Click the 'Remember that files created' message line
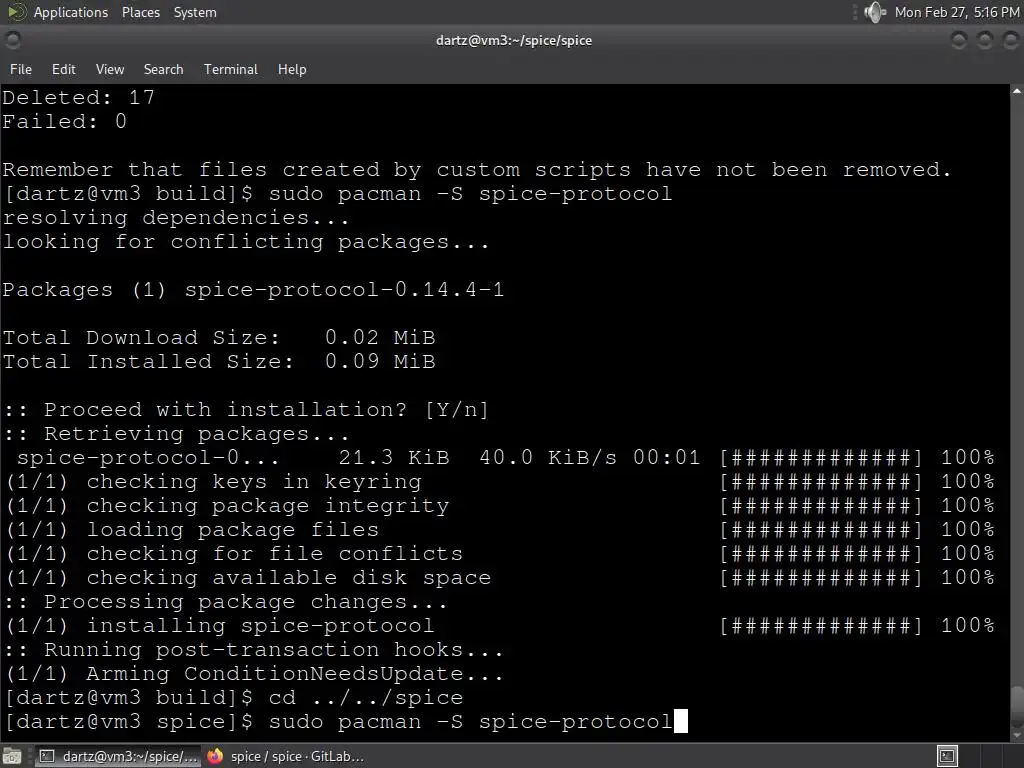 [477, 170]
